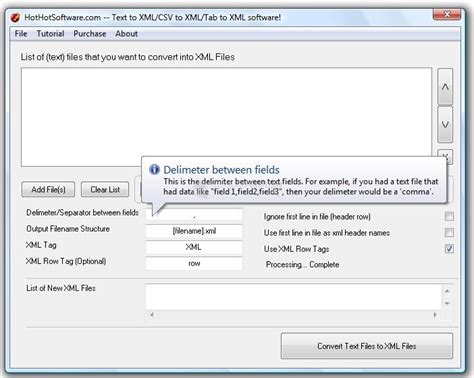Click the Add File(s) button
474x378 pixels.
pyautogui.click(x=48, y=190)
